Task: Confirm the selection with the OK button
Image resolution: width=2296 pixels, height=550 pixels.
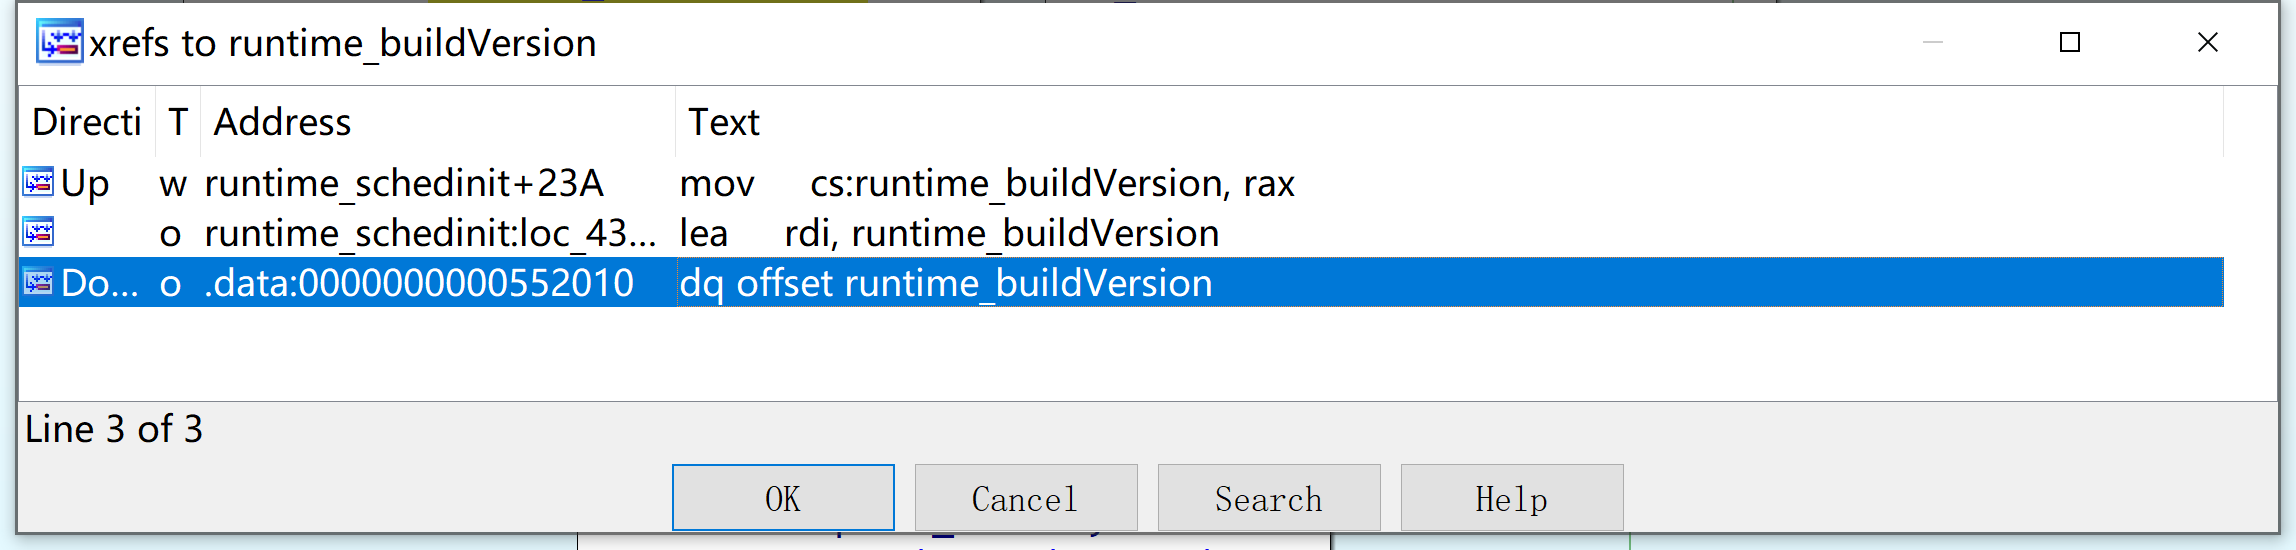Action: (783, 497)
